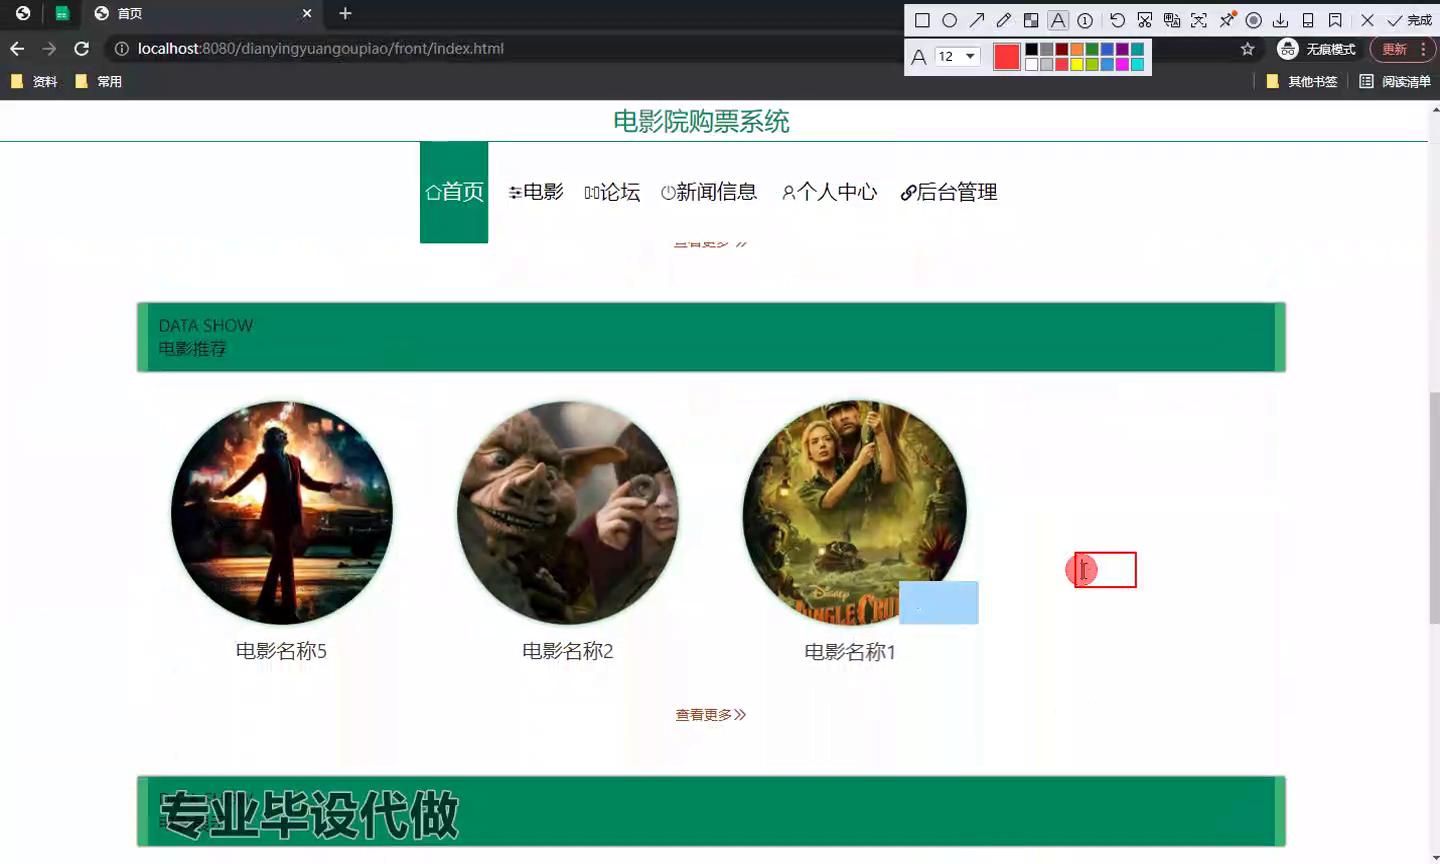Open the Chrome three-dot menu
1440x864 pixels.
pos(1423,49)
